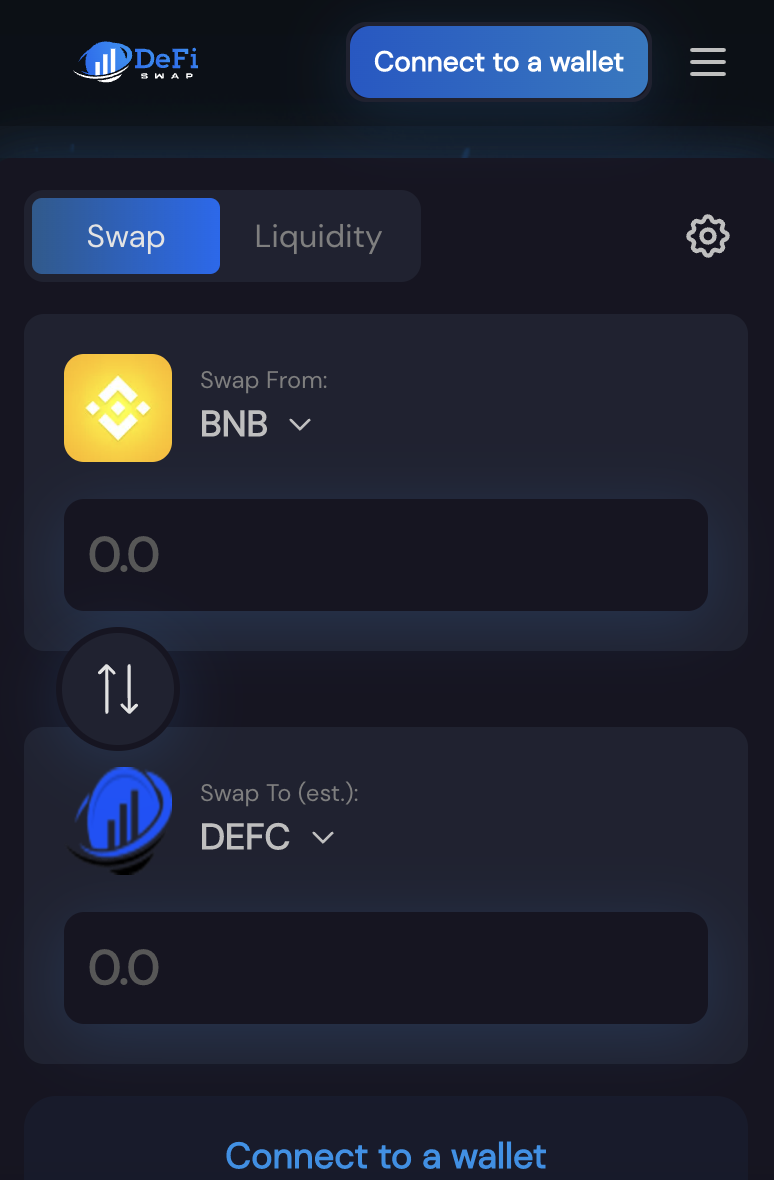Click the DeFi Swap bar-chart logo icon
Image resolution: width=774 pixels, height=1180 pixels.
pyautogui.click(x=102, y=62)
